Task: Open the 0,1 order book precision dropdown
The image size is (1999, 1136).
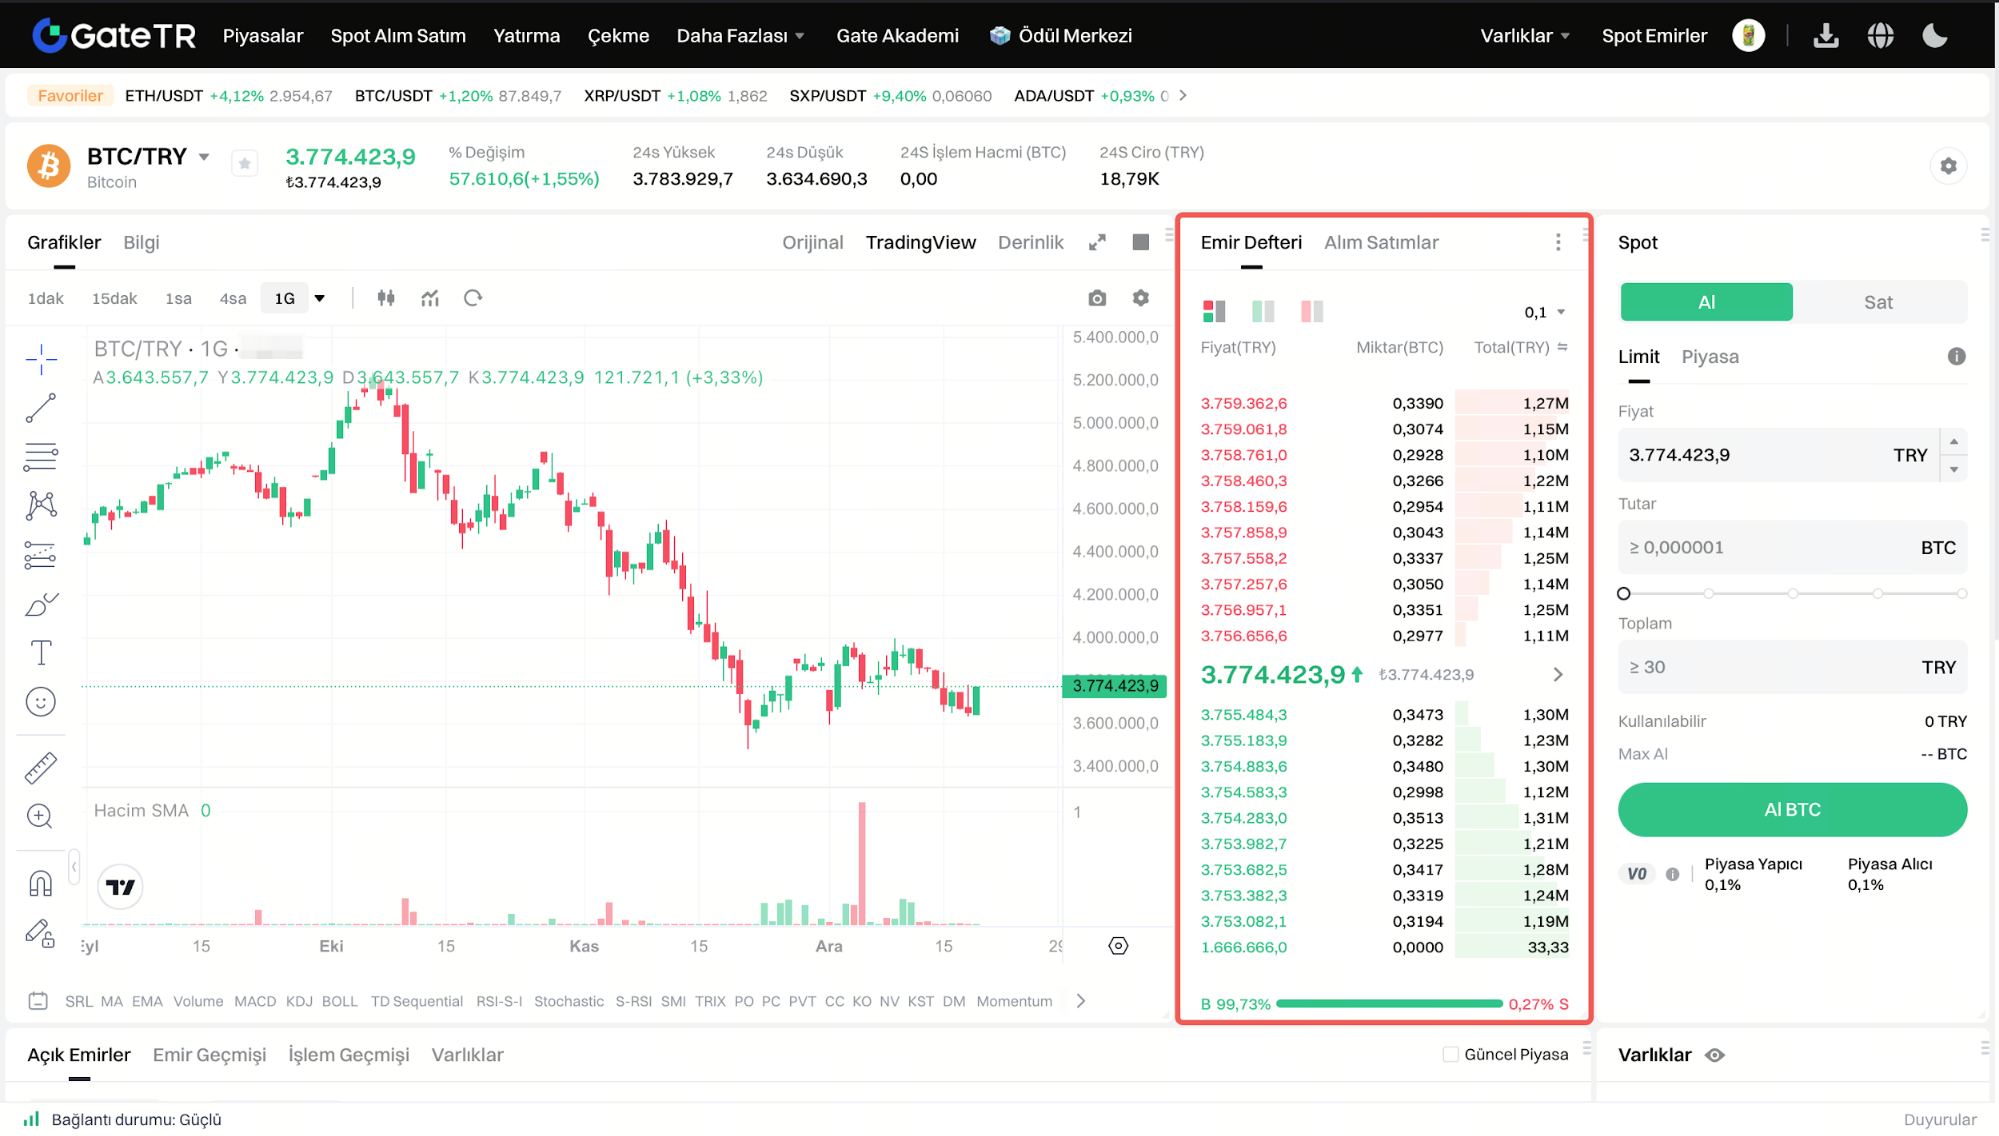Action: coord(1545,312)
